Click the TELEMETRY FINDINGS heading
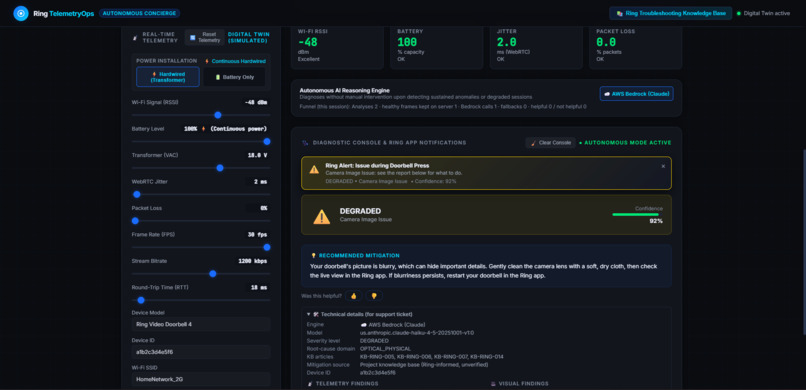 tap(347, 383)
